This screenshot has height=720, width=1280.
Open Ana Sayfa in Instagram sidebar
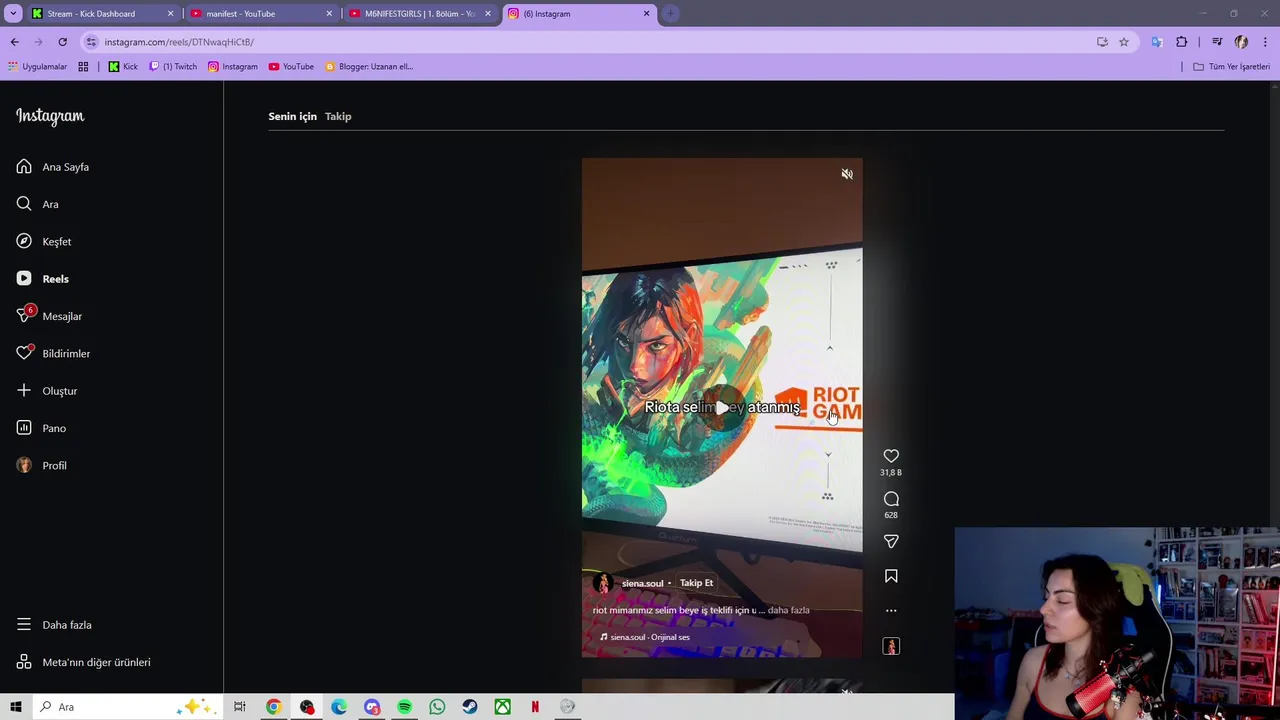click(x=53, y=167)
